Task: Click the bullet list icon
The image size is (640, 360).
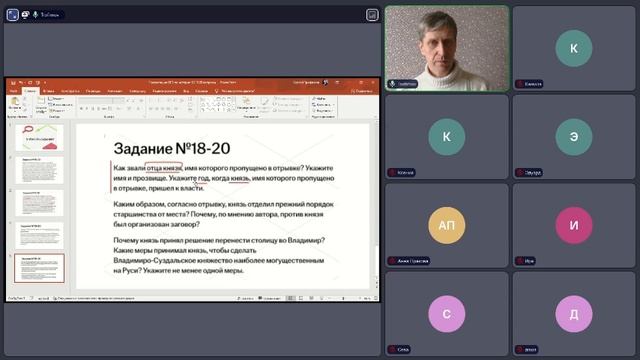Action: click(x=151, y=100)
